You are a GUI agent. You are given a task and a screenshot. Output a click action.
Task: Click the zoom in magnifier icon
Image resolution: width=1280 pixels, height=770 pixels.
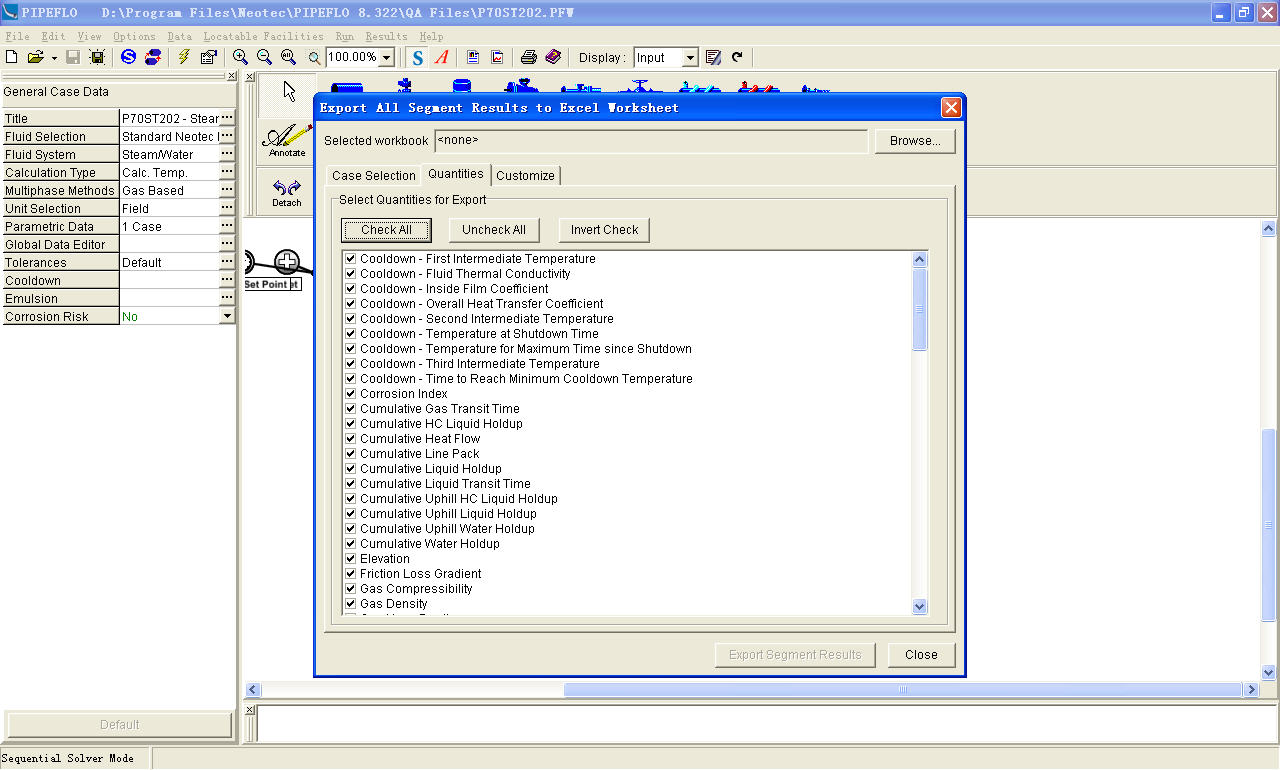point(240,57)
